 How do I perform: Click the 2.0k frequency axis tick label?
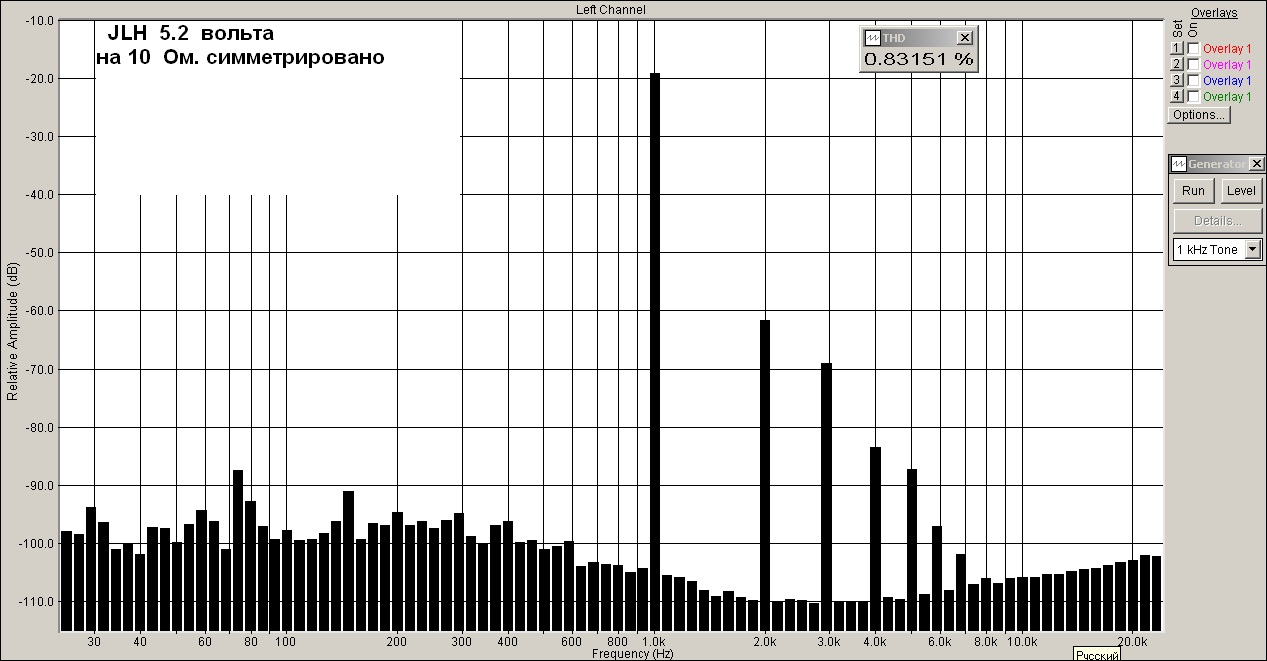tap(765, 641)
